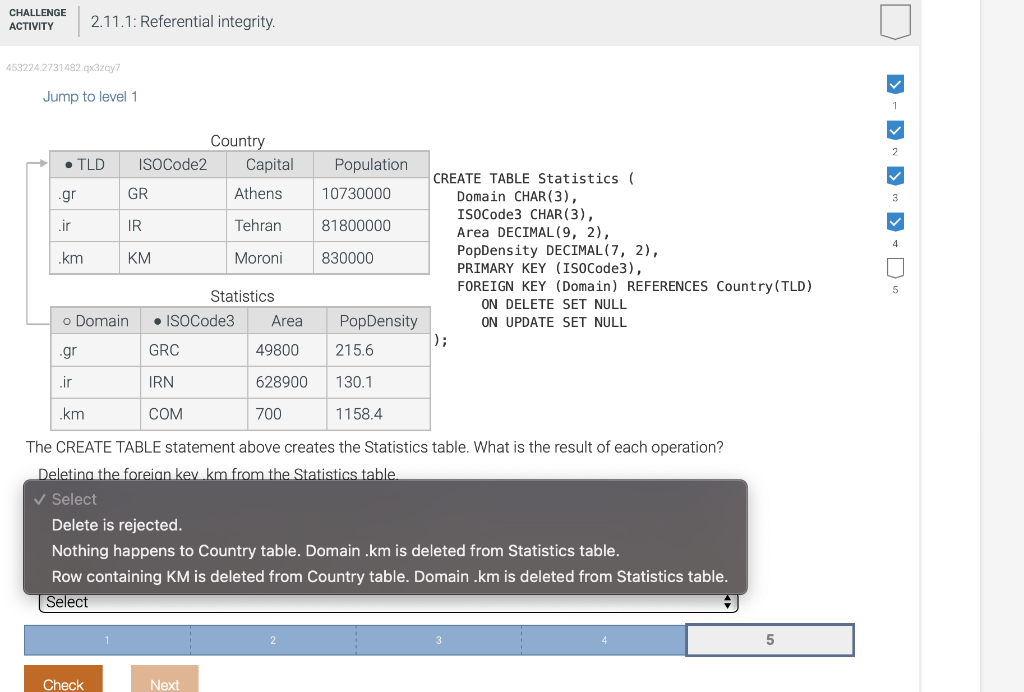The height and width of the screenshot is (692, 1024).
Task: Click the 215.6 density cell
Action: pyautogui.click(x=378, y=350)
